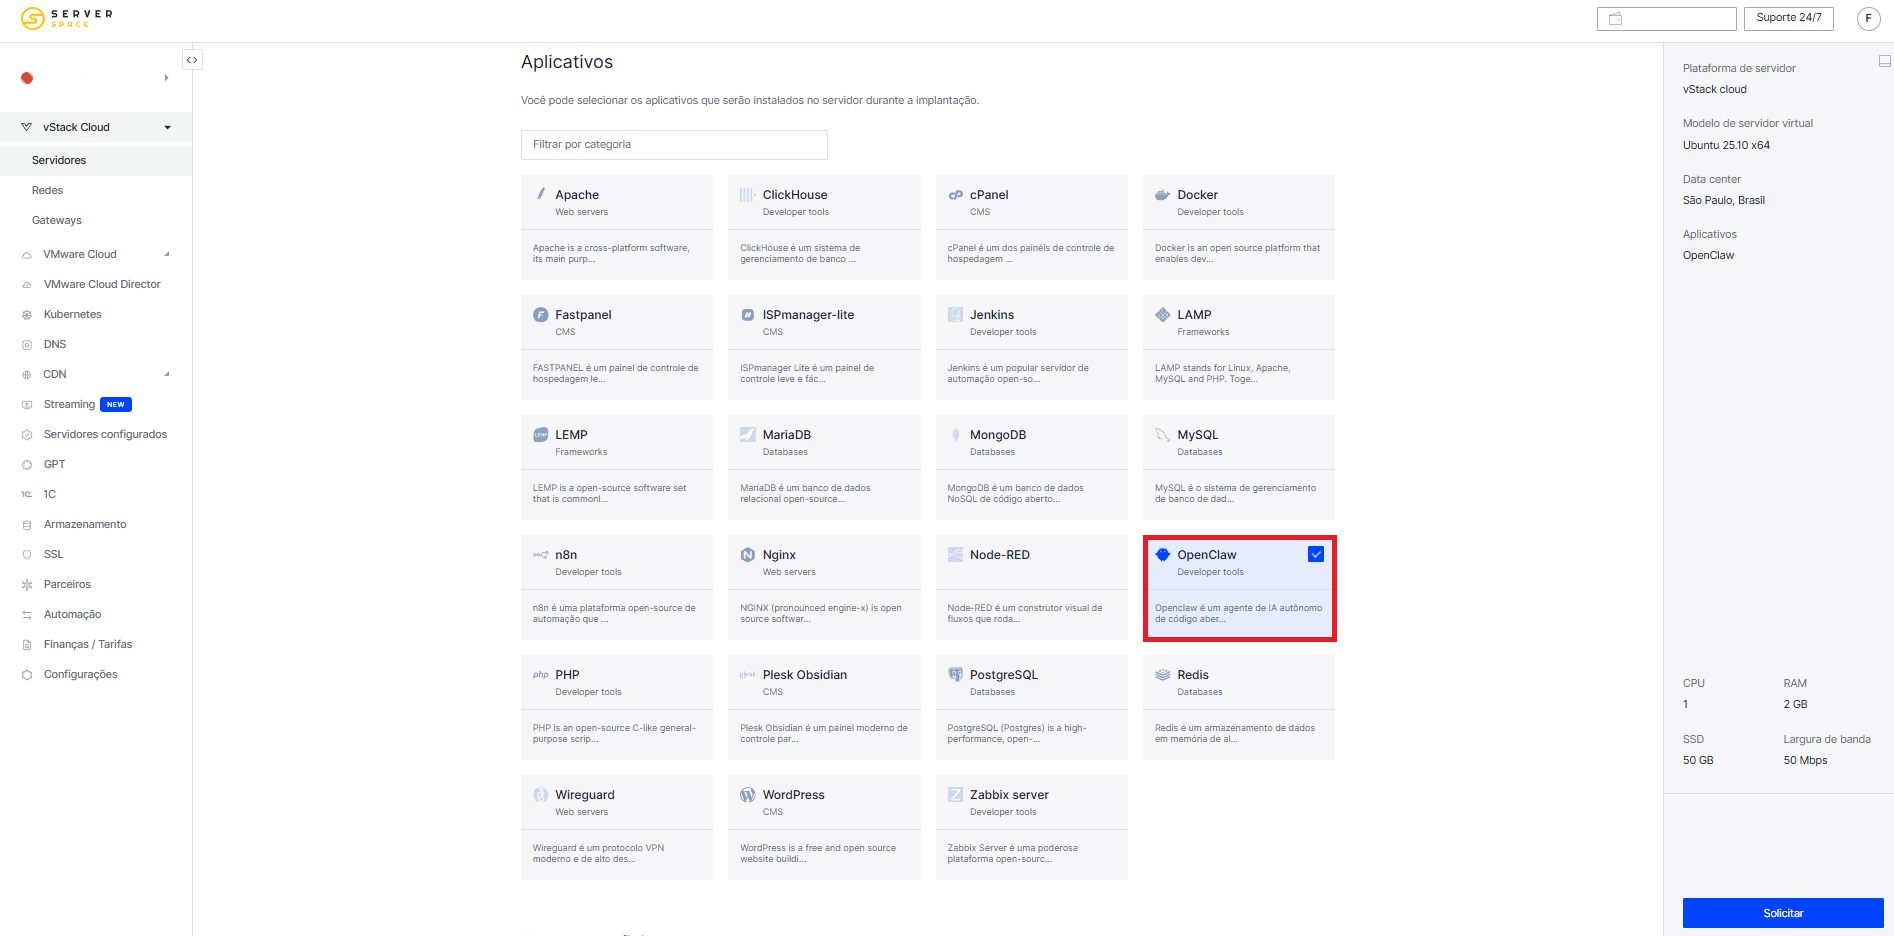Click the MongoDB leaf icon

tap(955, 435)
